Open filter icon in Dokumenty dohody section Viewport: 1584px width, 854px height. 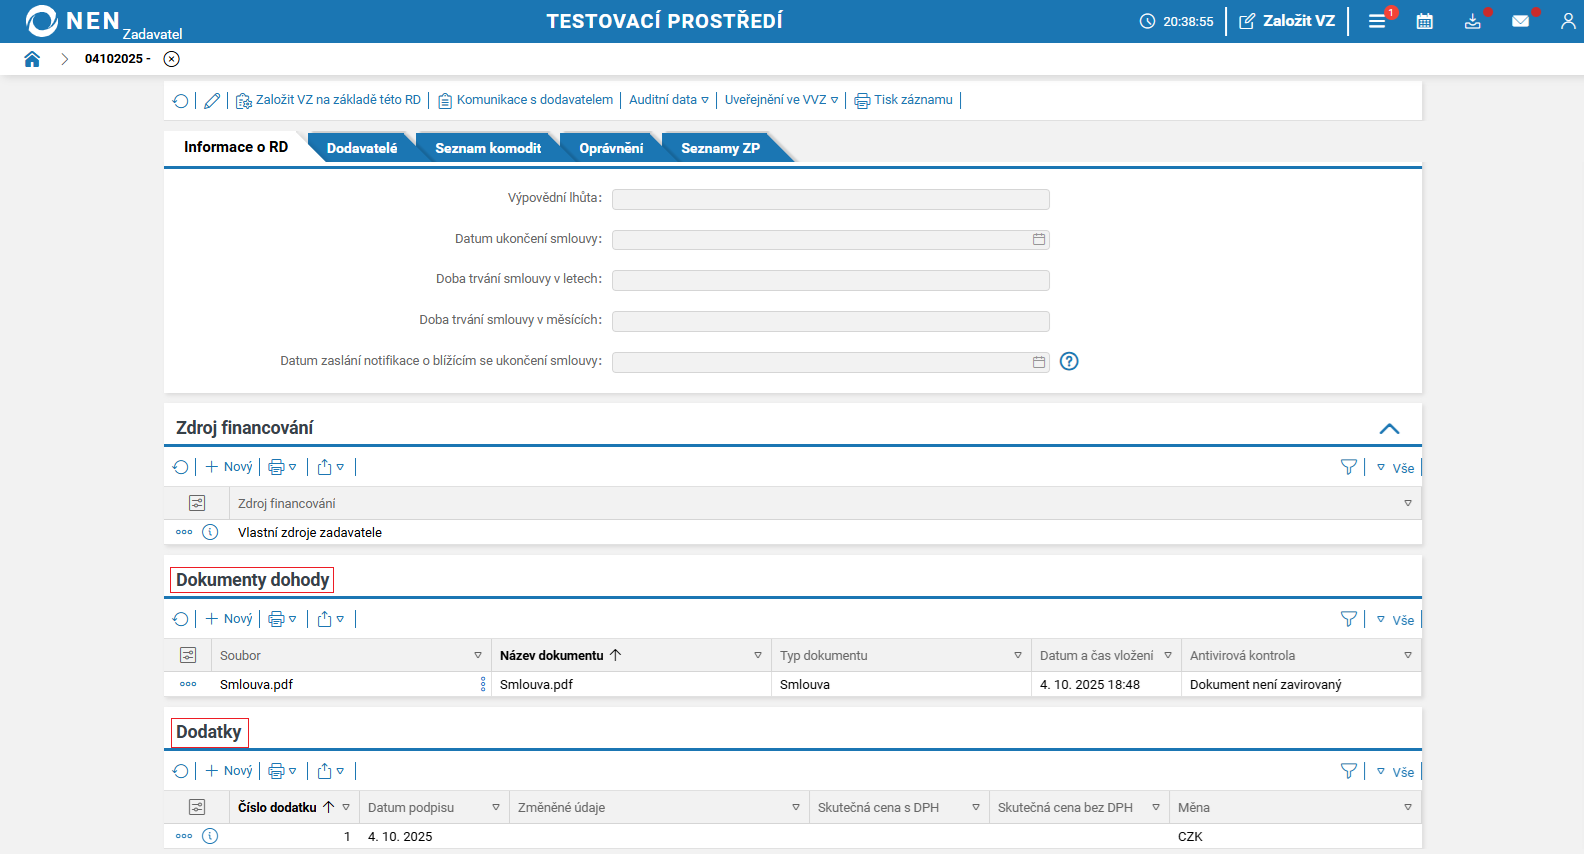click(1348, 619)
